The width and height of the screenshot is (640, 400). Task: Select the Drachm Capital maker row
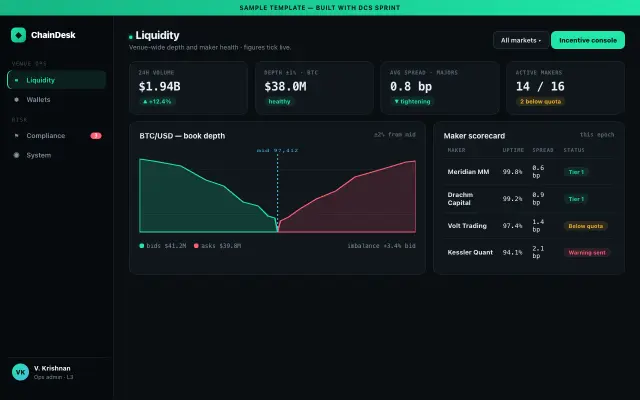(x=529, y=199)
